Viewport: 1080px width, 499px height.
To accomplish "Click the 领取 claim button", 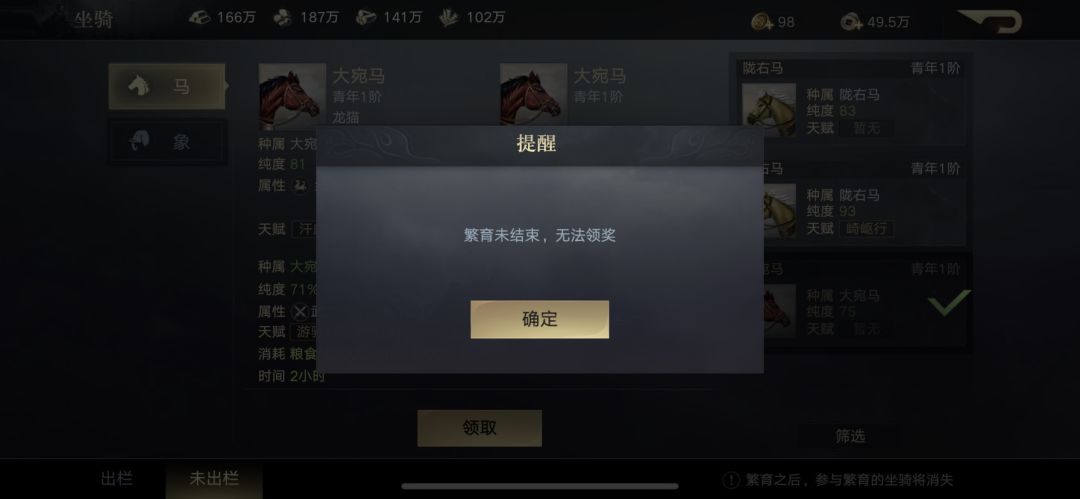I will click(479, 428).
